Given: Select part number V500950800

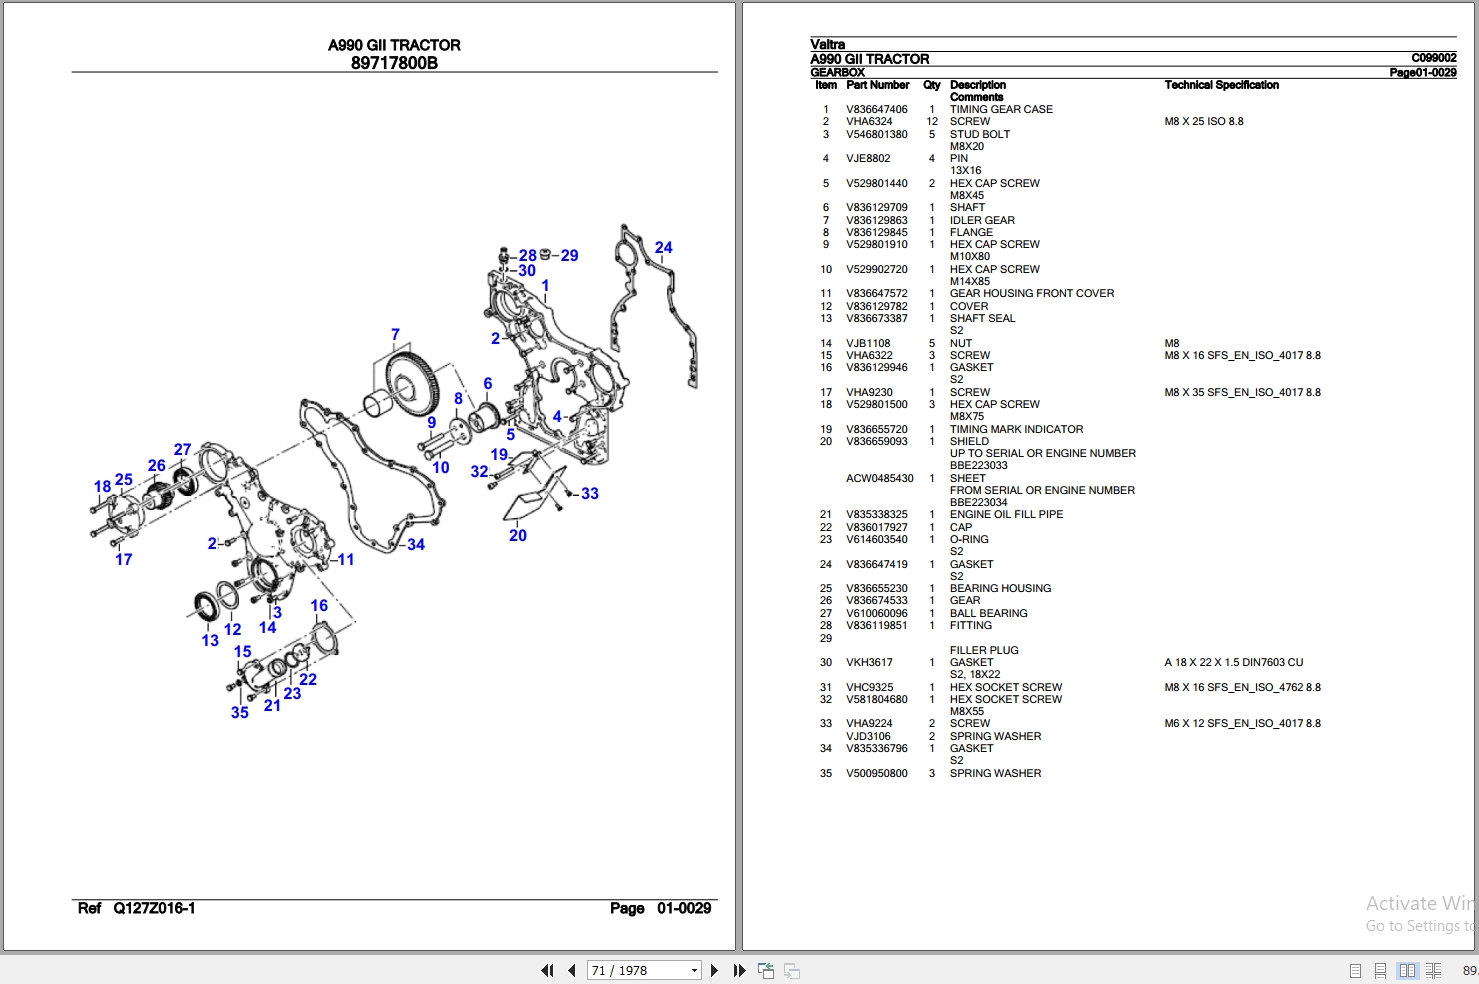Looking at the screenshot, I should (x=877, y=773).
